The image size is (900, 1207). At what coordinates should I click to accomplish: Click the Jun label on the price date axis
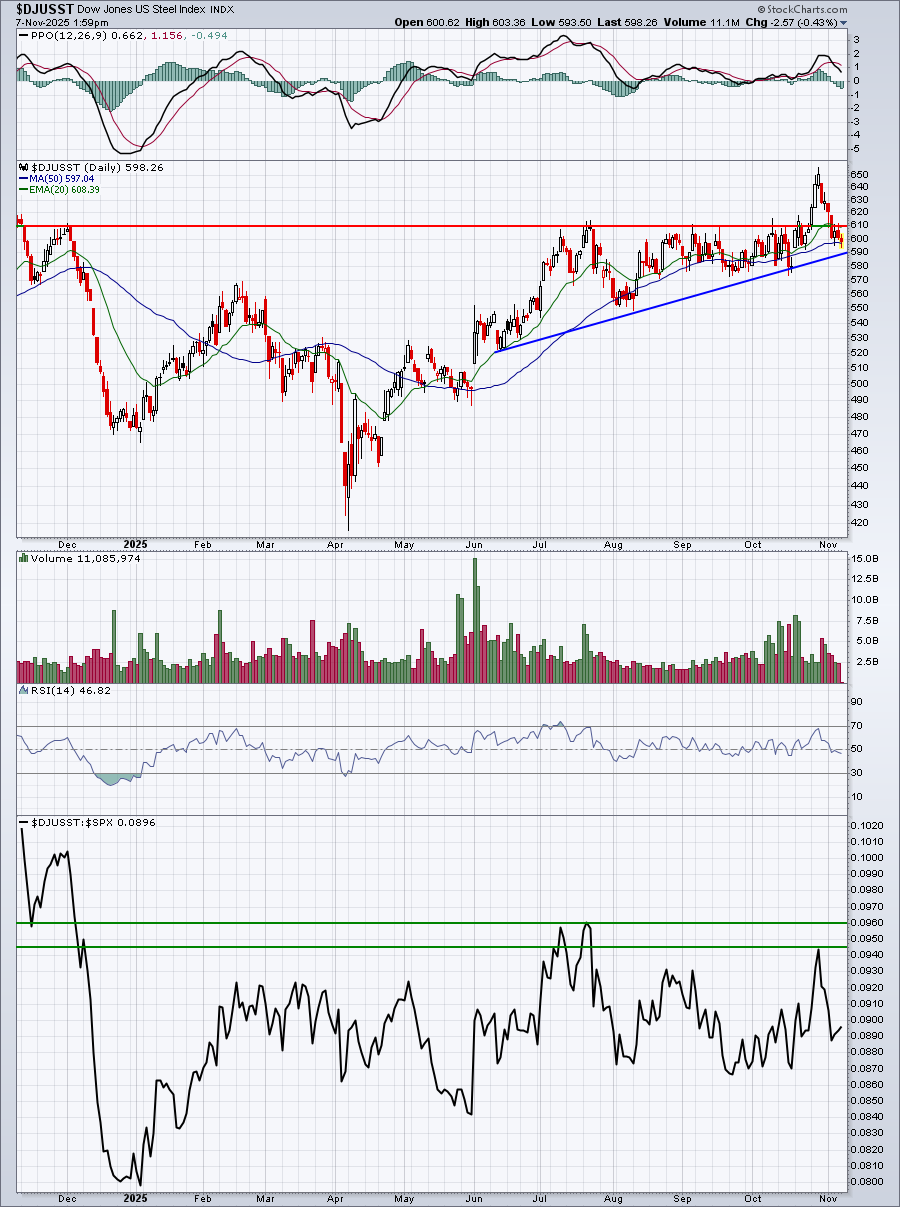474,545
